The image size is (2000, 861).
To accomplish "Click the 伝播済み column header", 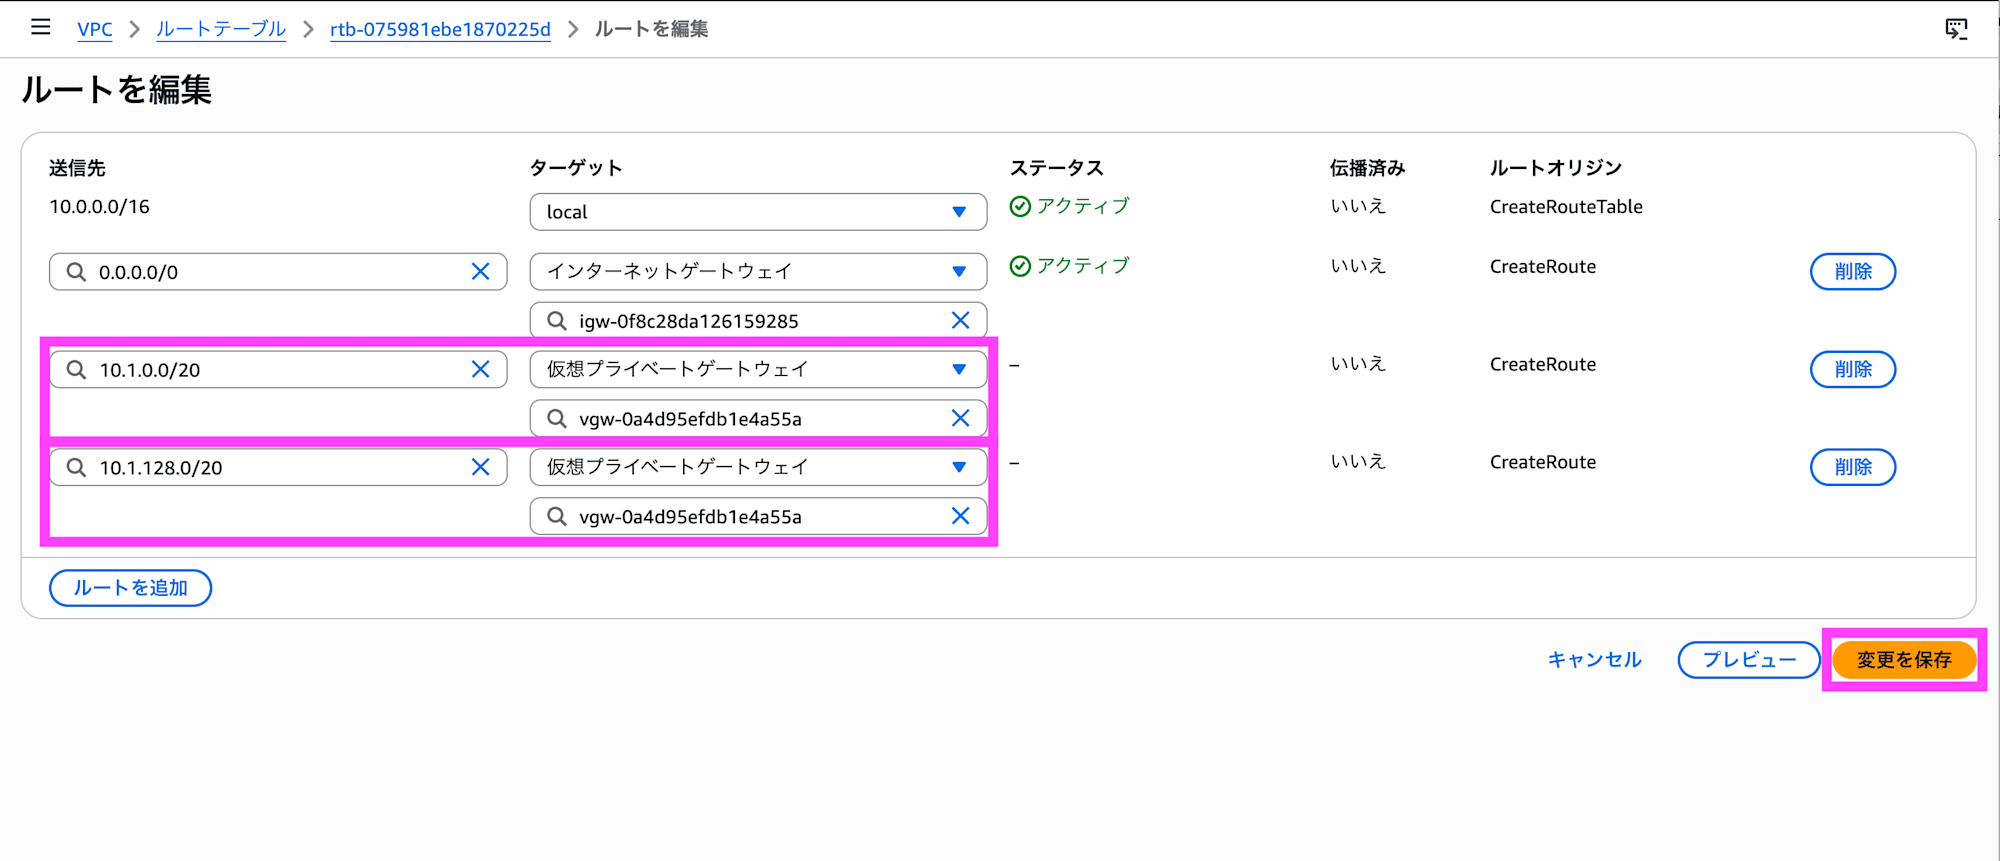I will 1367,168.
